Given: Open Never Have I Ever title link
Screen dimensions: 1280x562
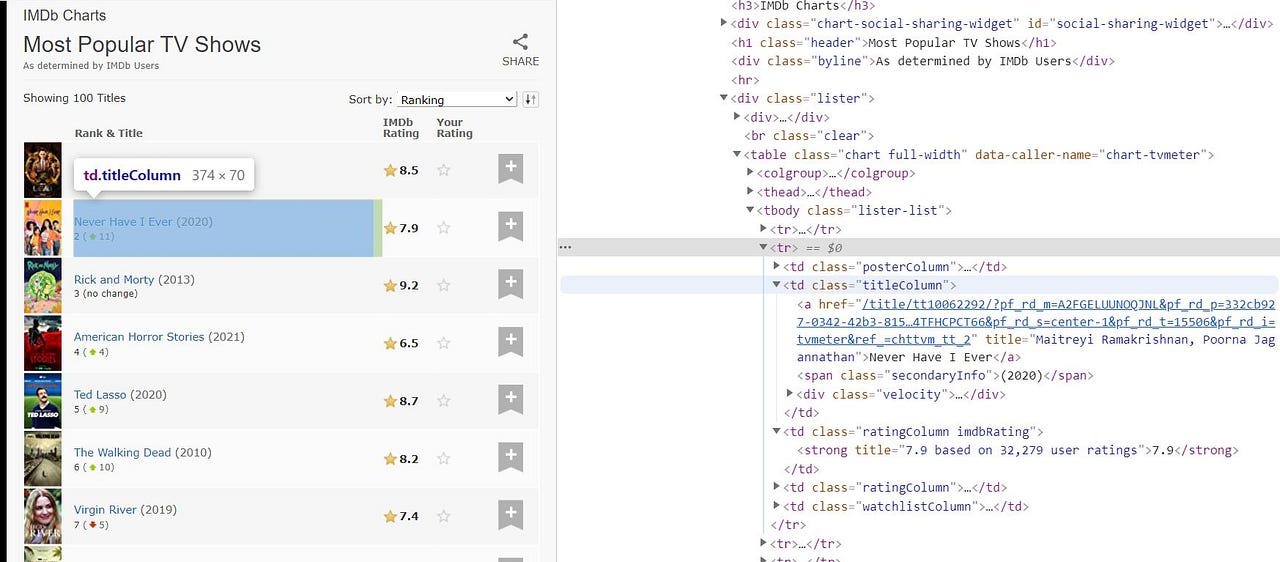Looking at the screenshot, I should click(x=123, y=222).
